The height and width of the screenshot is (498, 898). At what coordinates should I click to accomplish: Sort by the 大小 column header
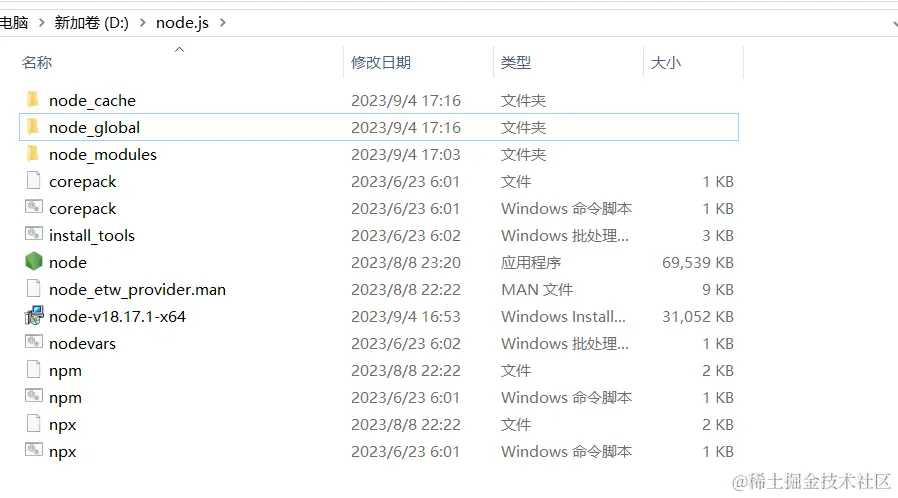pos(666,62)
